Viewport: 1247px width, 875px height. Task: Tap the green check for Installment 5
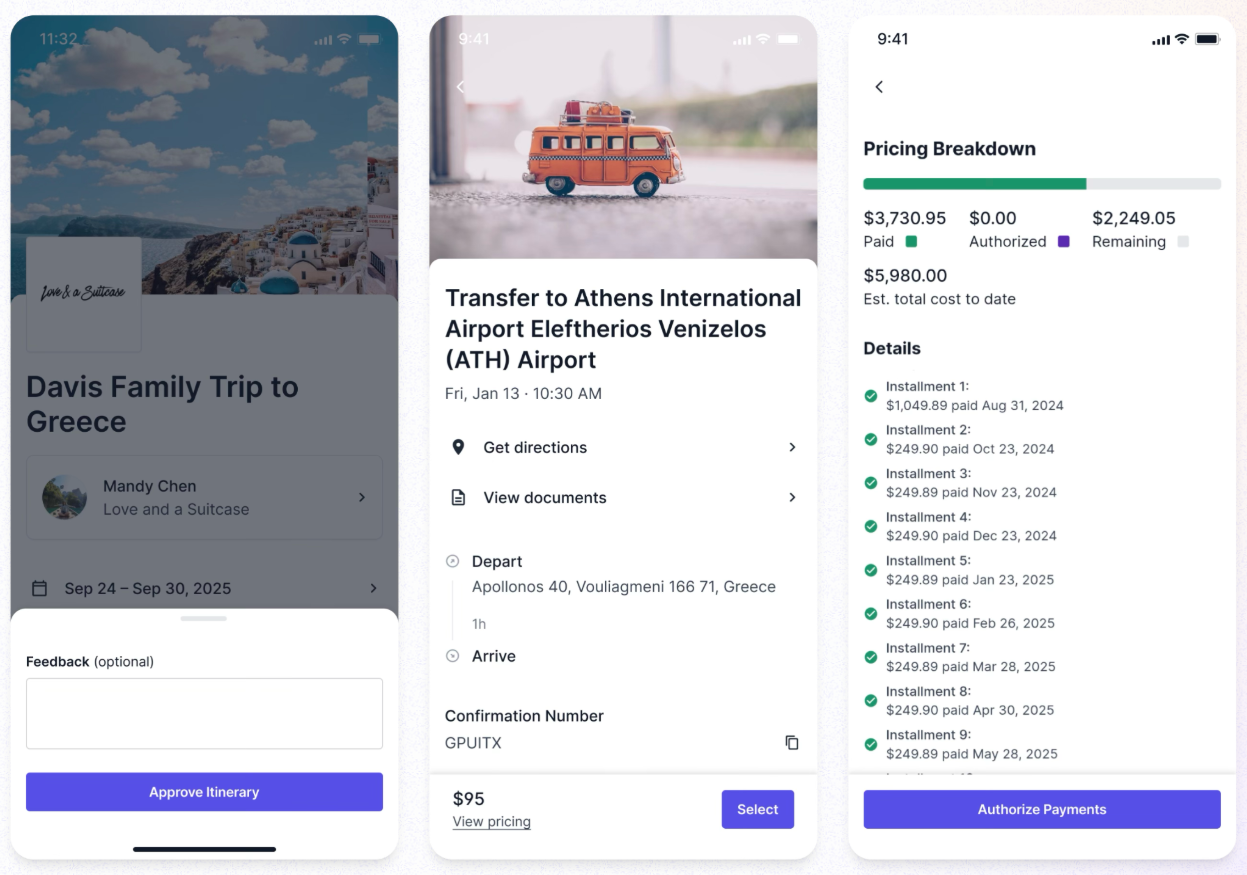pos(871,570)
